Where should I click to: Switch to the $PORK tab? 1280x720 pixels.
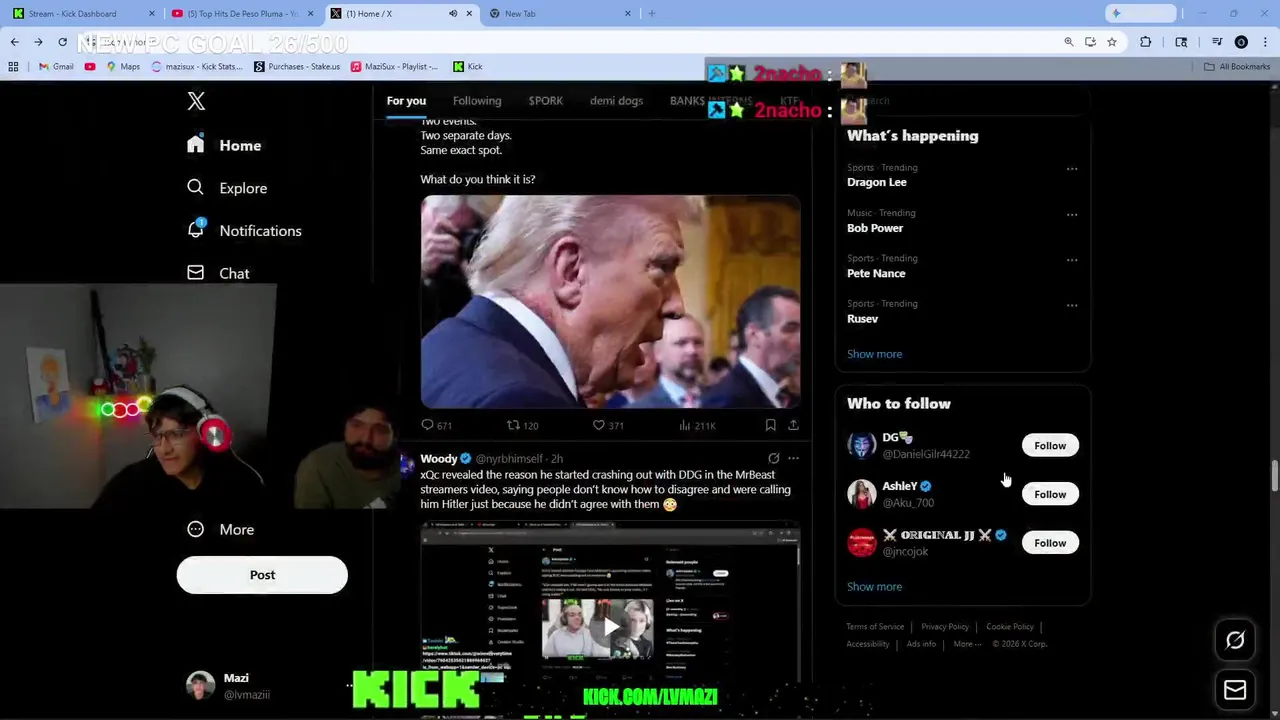tap(546, 100)
